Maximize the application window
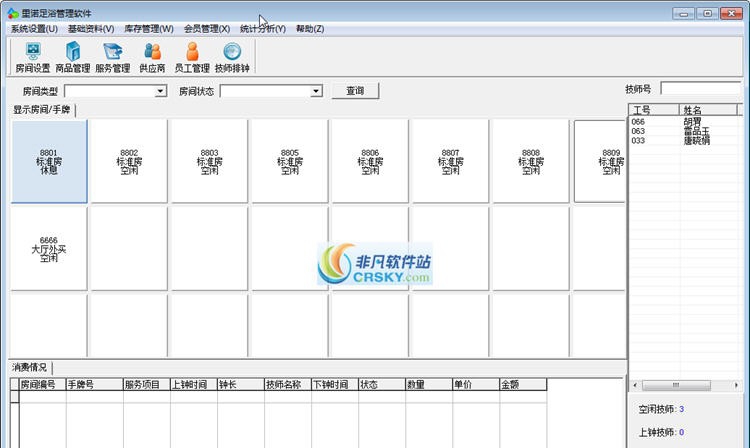The width and height of the screenshot is (750, 448). [707, 13]
